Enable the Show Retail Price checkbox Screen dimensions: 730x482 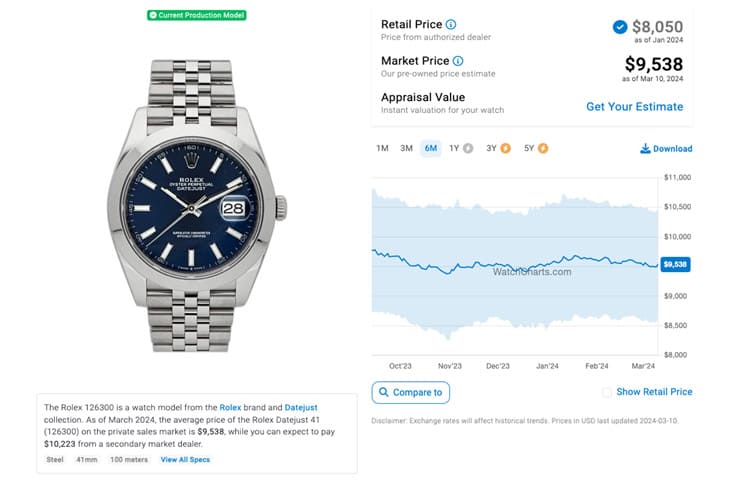[x=607, y=392]
